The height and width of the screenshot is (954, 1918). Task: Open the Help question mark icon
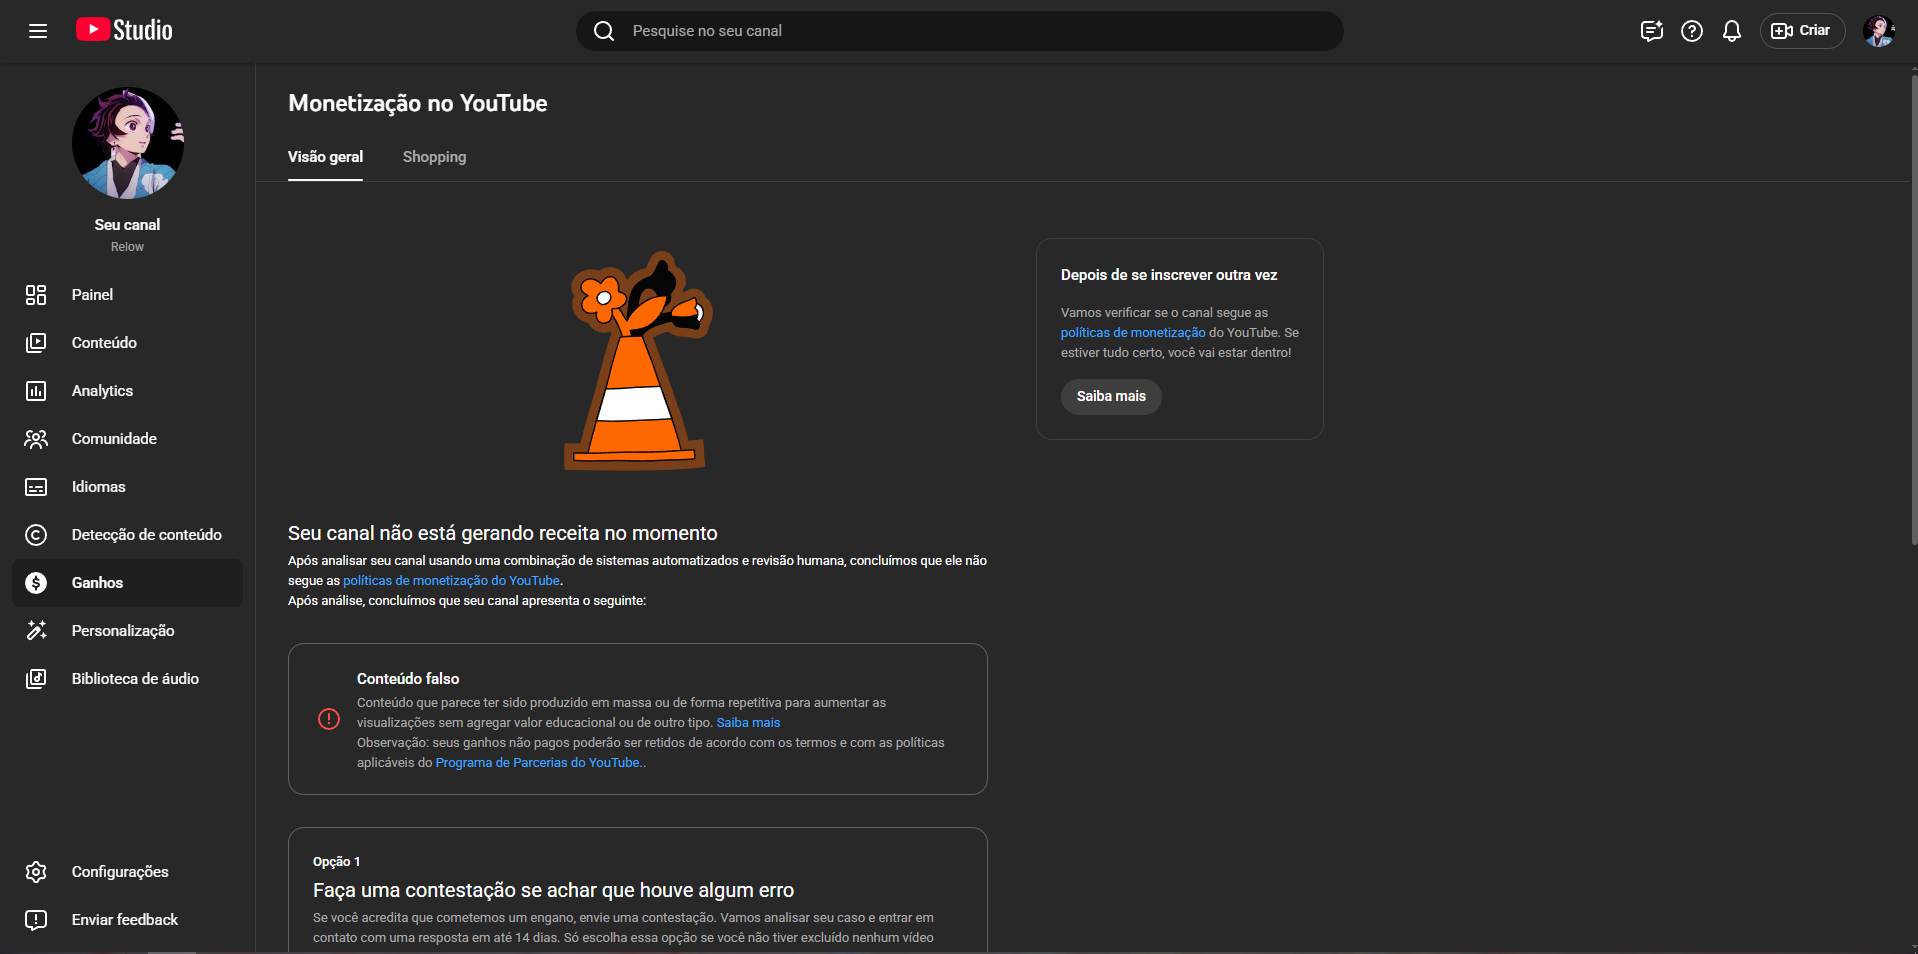point(1692,31)
